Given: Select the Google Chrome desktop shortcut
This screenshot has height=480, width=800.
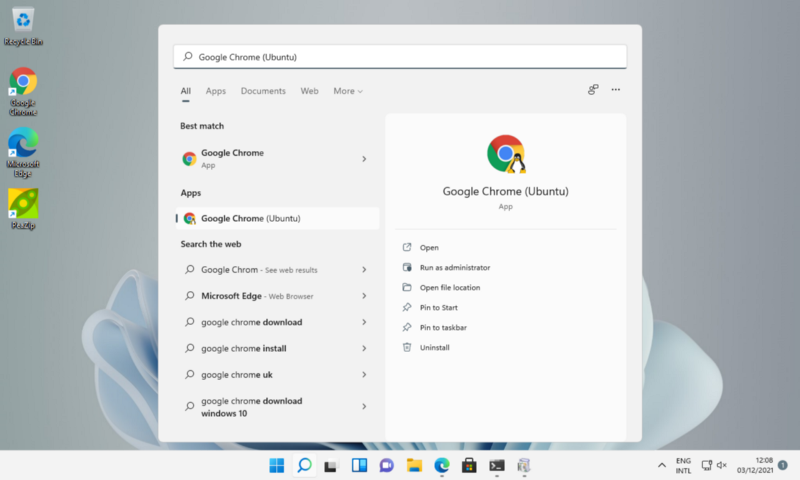Looking at the screenshot, I should [23, 92].
